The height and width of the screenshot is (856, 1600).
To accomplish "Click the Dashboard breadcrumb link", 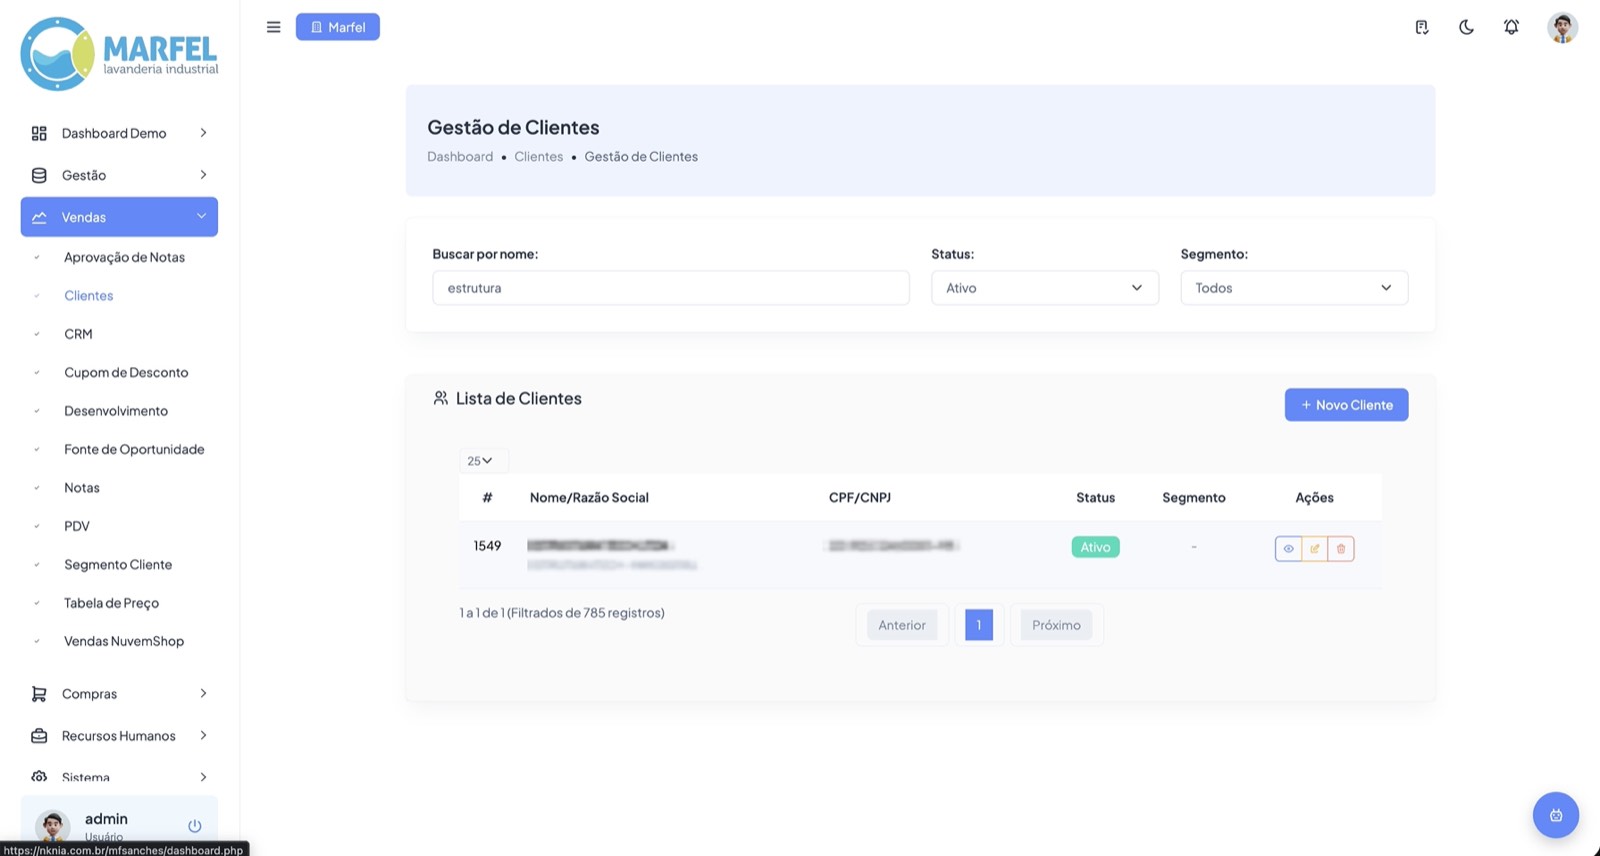I will tap(460, 157).
